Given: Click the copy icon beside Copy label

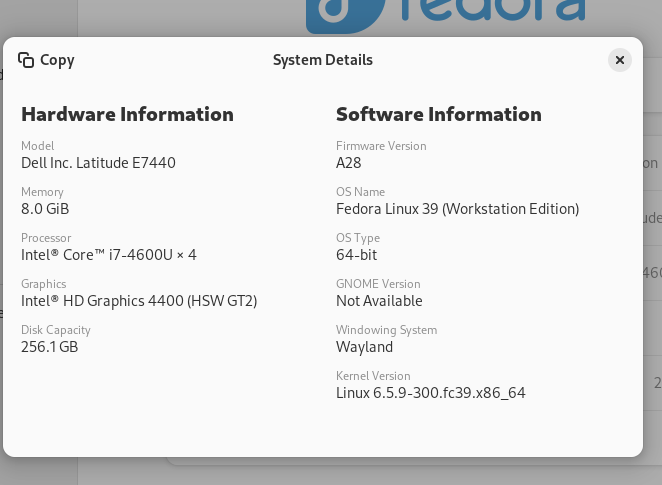Looking at the screenshot, I should tap(26, 60).
